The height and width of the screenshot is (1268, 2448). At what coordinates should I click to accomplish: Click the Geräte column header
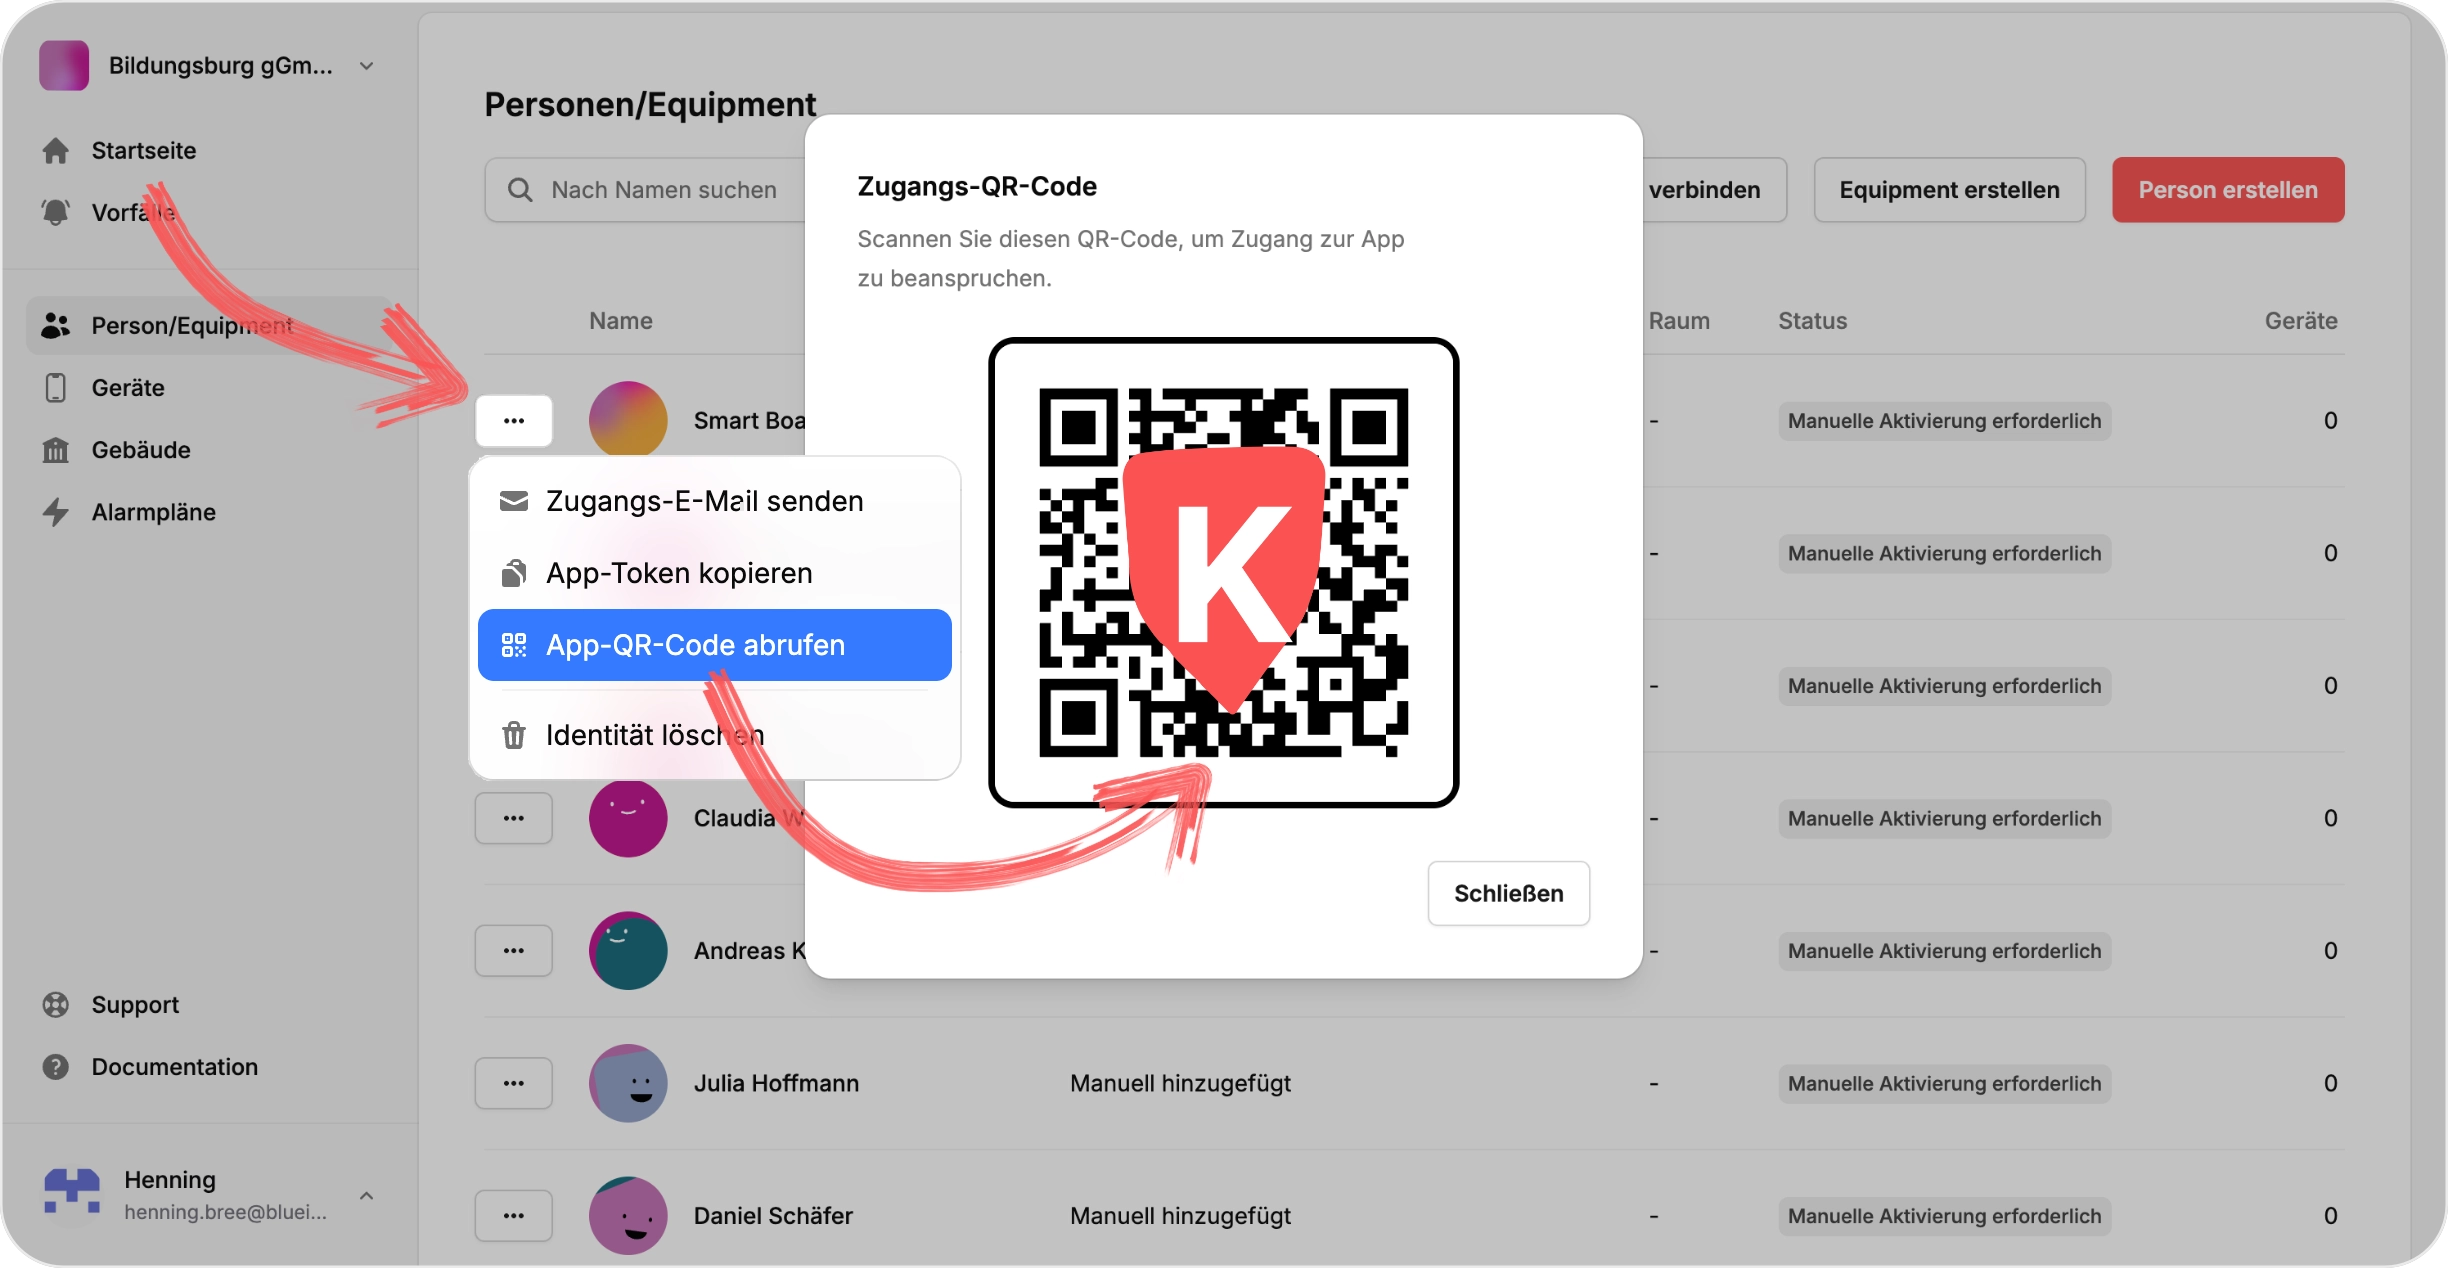coord(2301,321)
